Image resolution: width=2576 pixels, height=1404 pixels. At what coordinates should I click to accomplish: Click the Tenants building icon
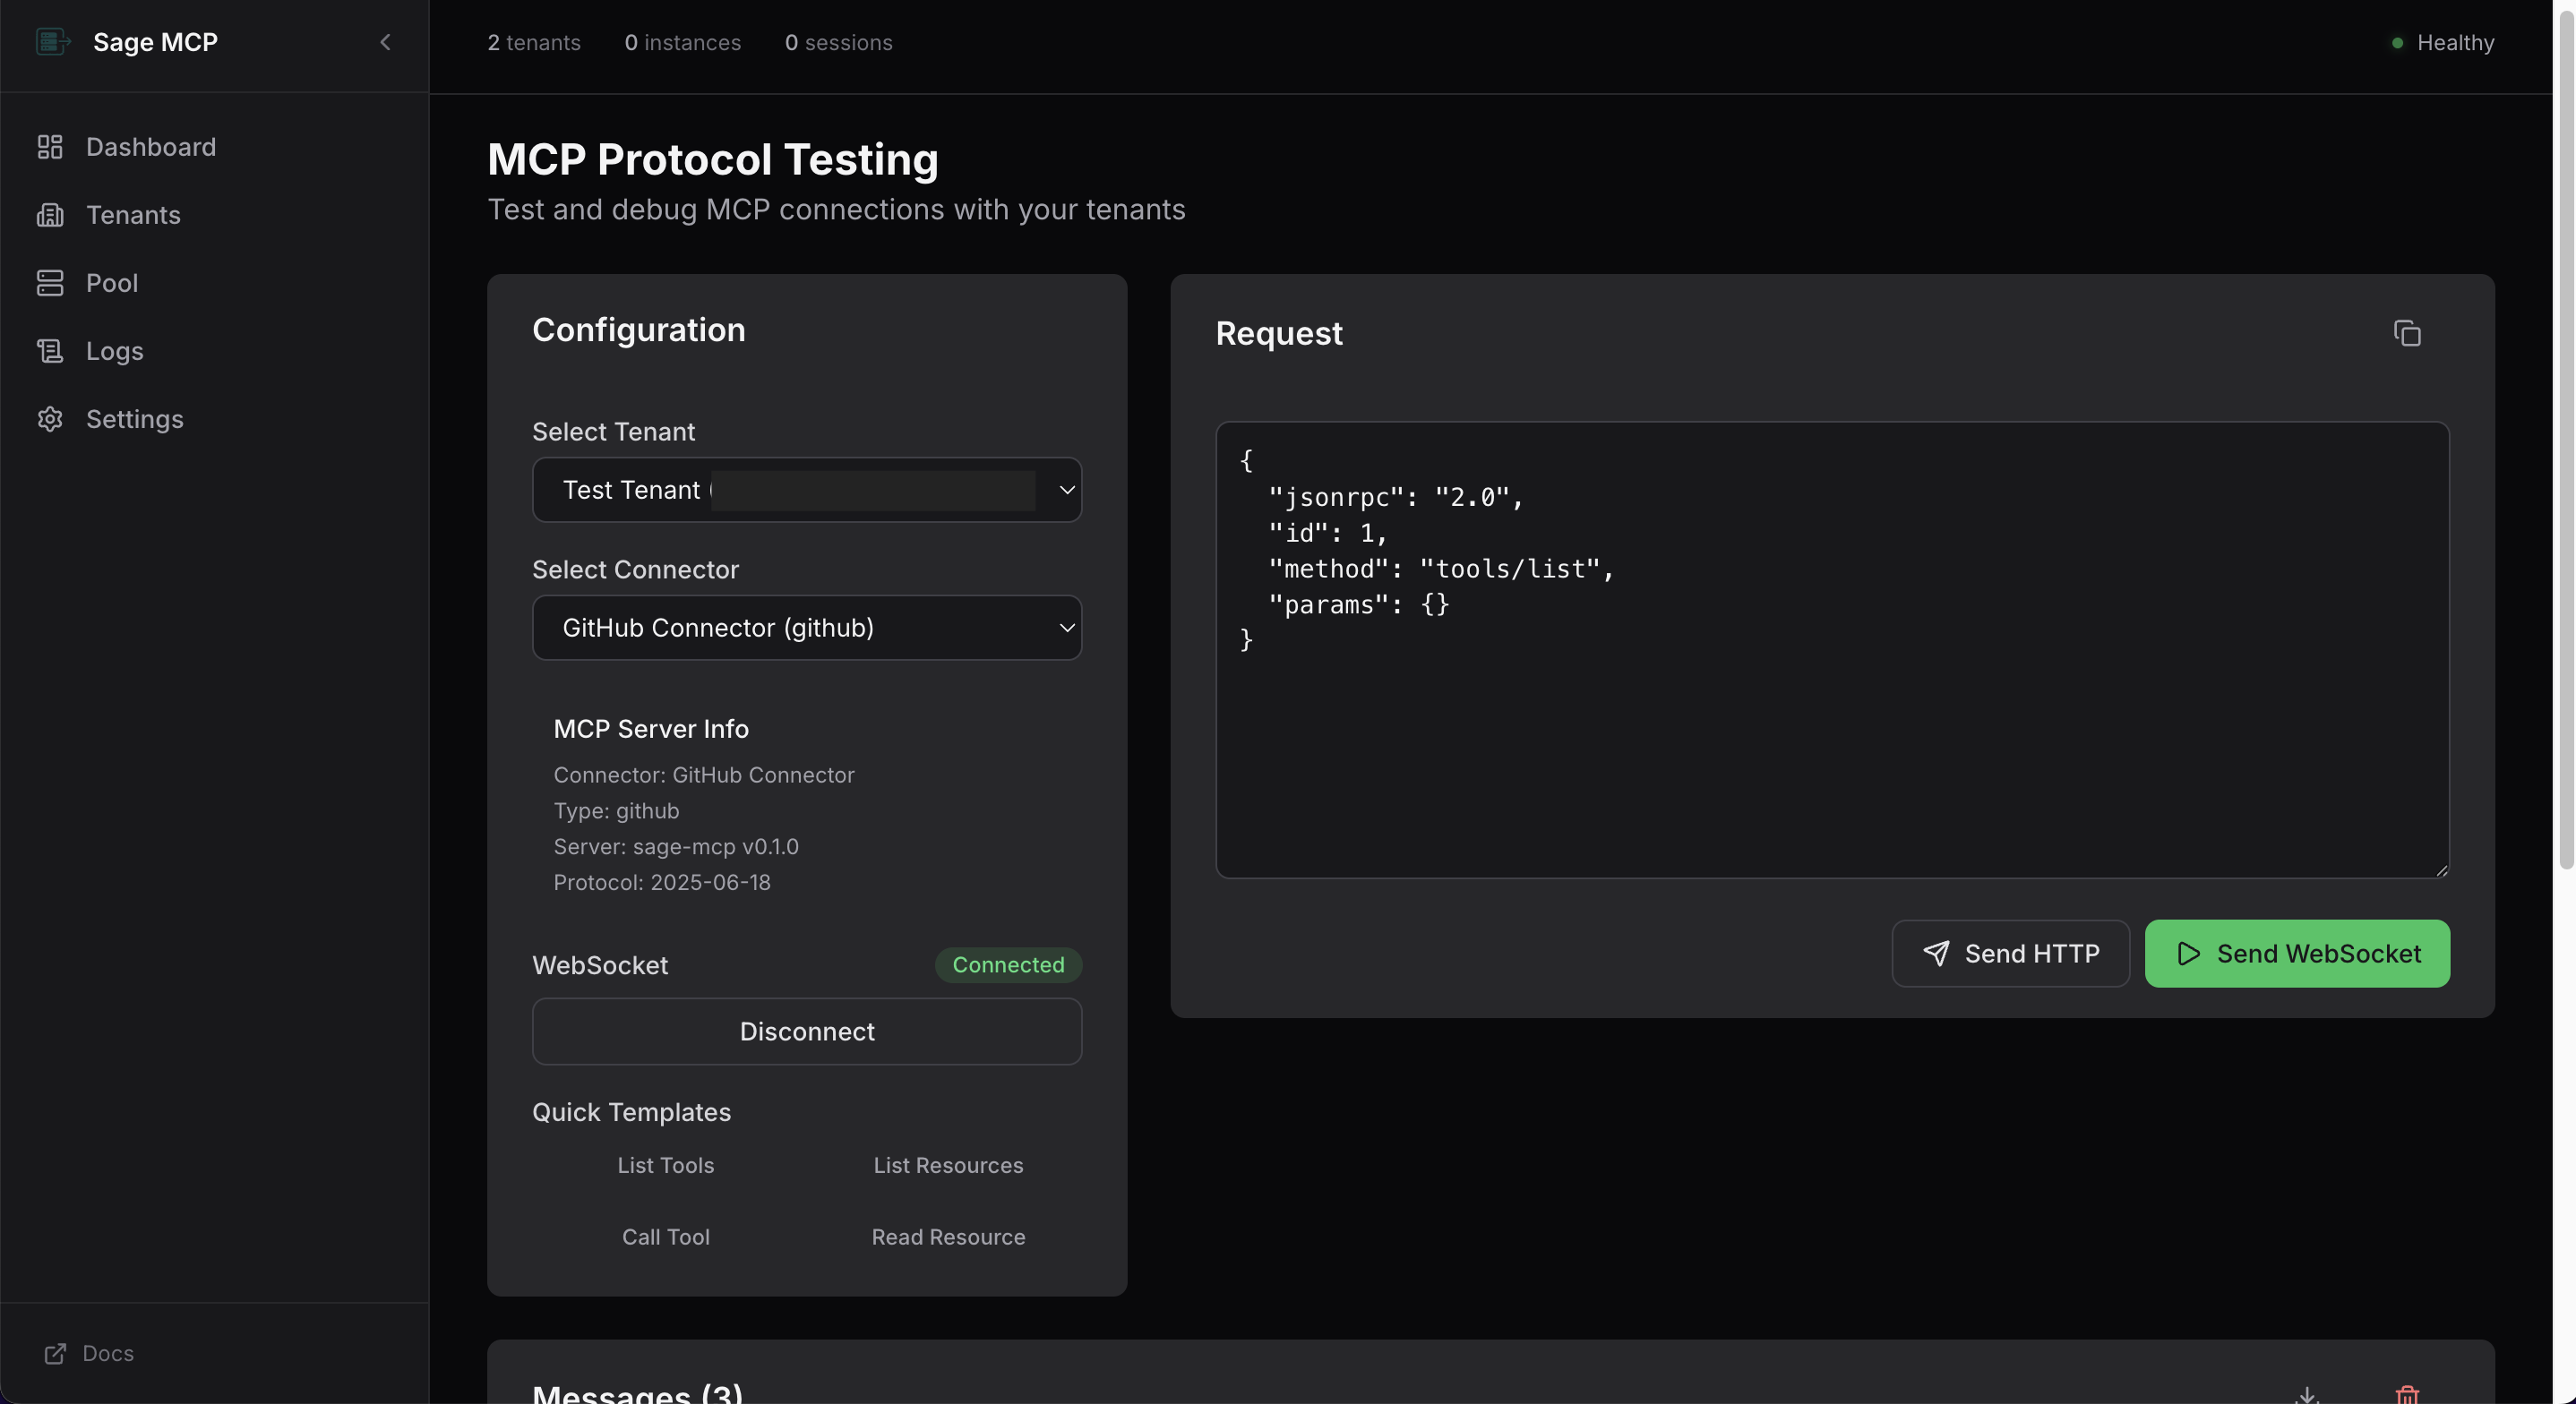click(x=50, y=215)
